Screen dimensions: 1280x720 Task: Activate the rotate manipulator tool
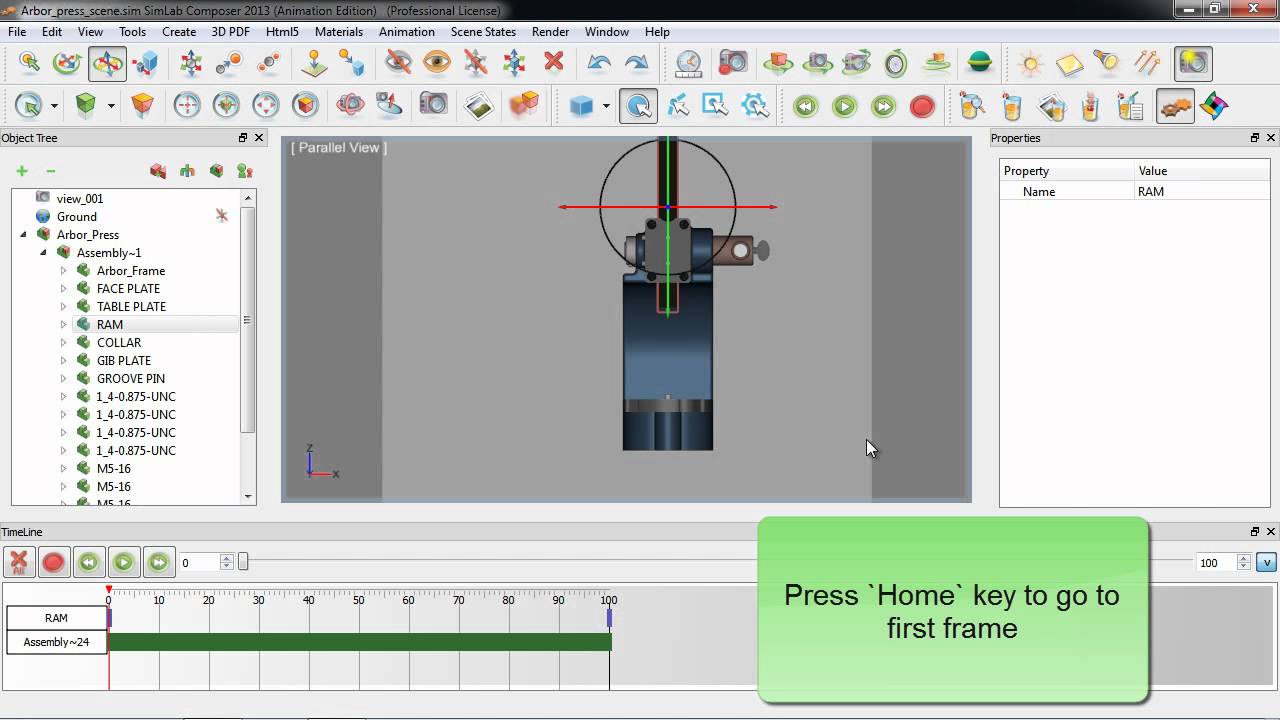click(67, 64)
